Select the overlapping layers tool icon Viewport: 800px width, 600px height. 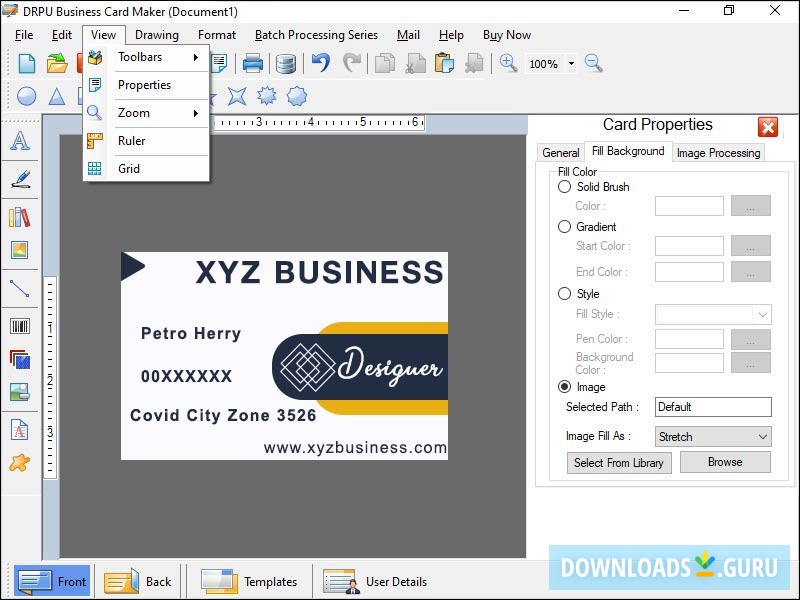20,359
